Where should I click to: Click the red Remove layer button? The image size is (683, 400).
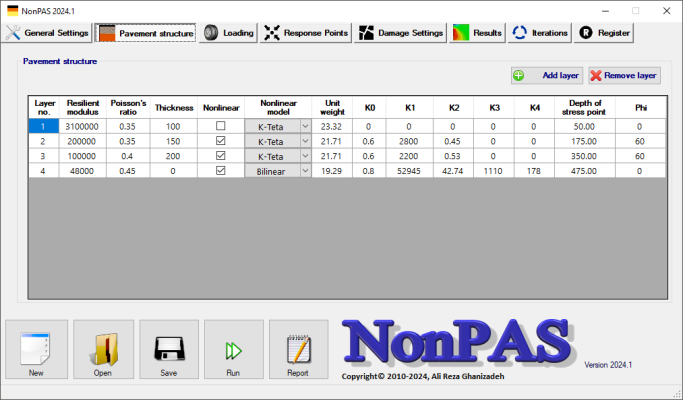pyautogui.click(x=623, y=75)
